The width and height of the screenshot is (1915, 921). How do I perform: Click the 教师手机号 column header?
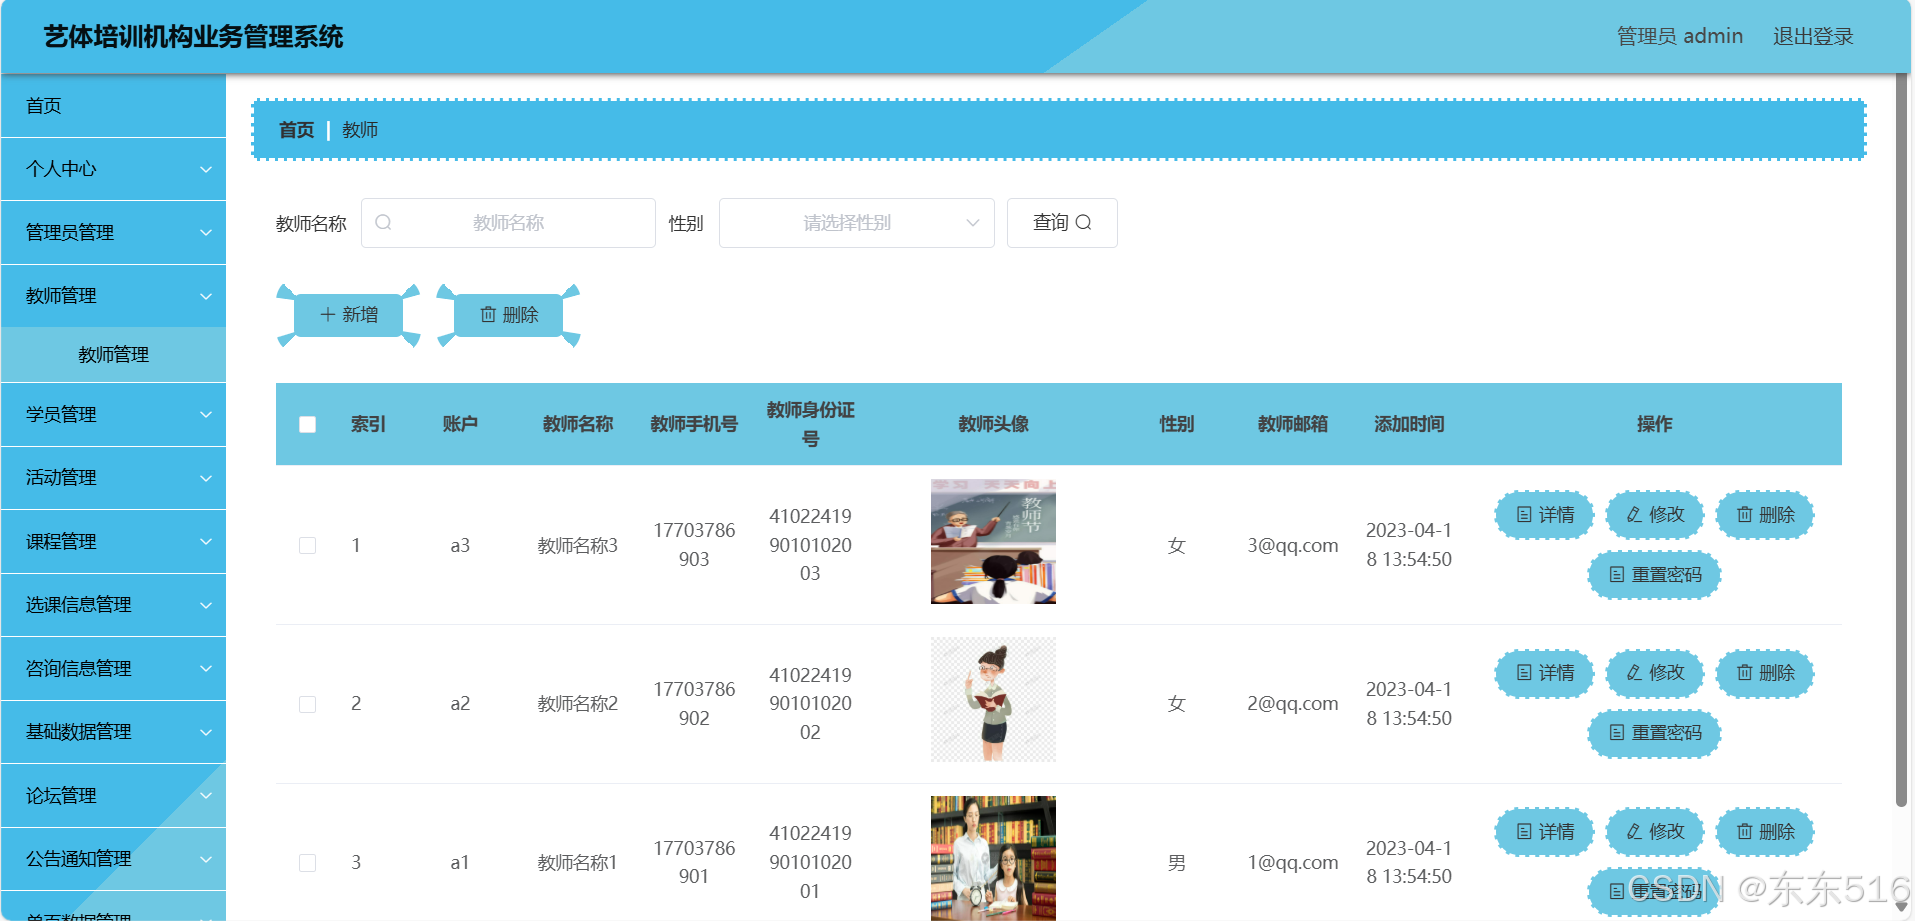click(694, 425)
